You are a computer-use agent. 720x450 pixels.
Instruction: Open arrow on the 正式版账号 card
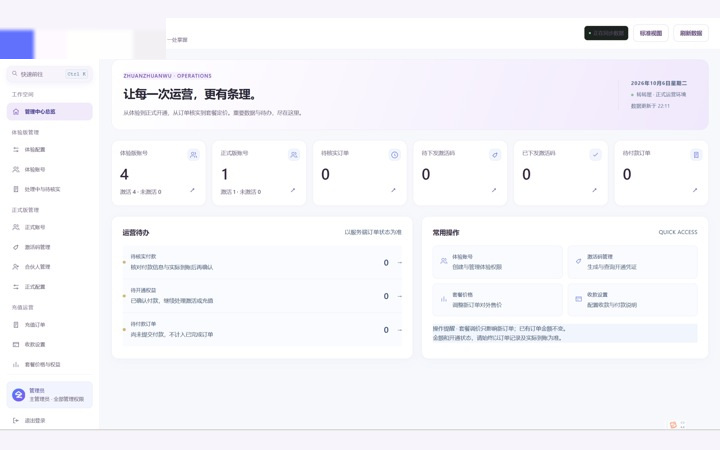pyautogui.click(x=293, y=190)
